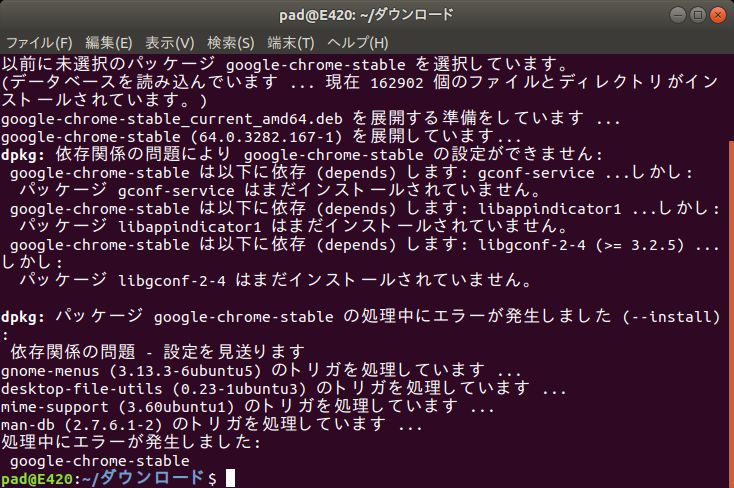
Task: Click パッケージ libappindicator1 not installed line
Action: tap(294, 227)
